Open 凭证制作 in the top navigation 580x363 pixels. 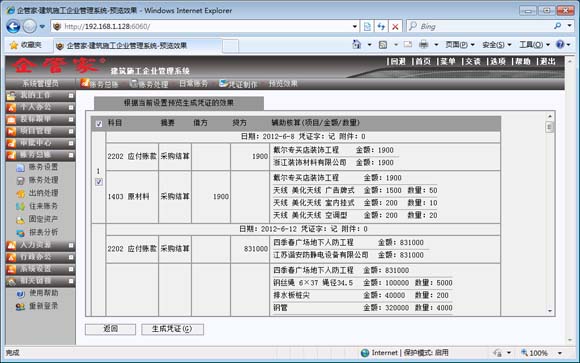[x=238, y=84]
